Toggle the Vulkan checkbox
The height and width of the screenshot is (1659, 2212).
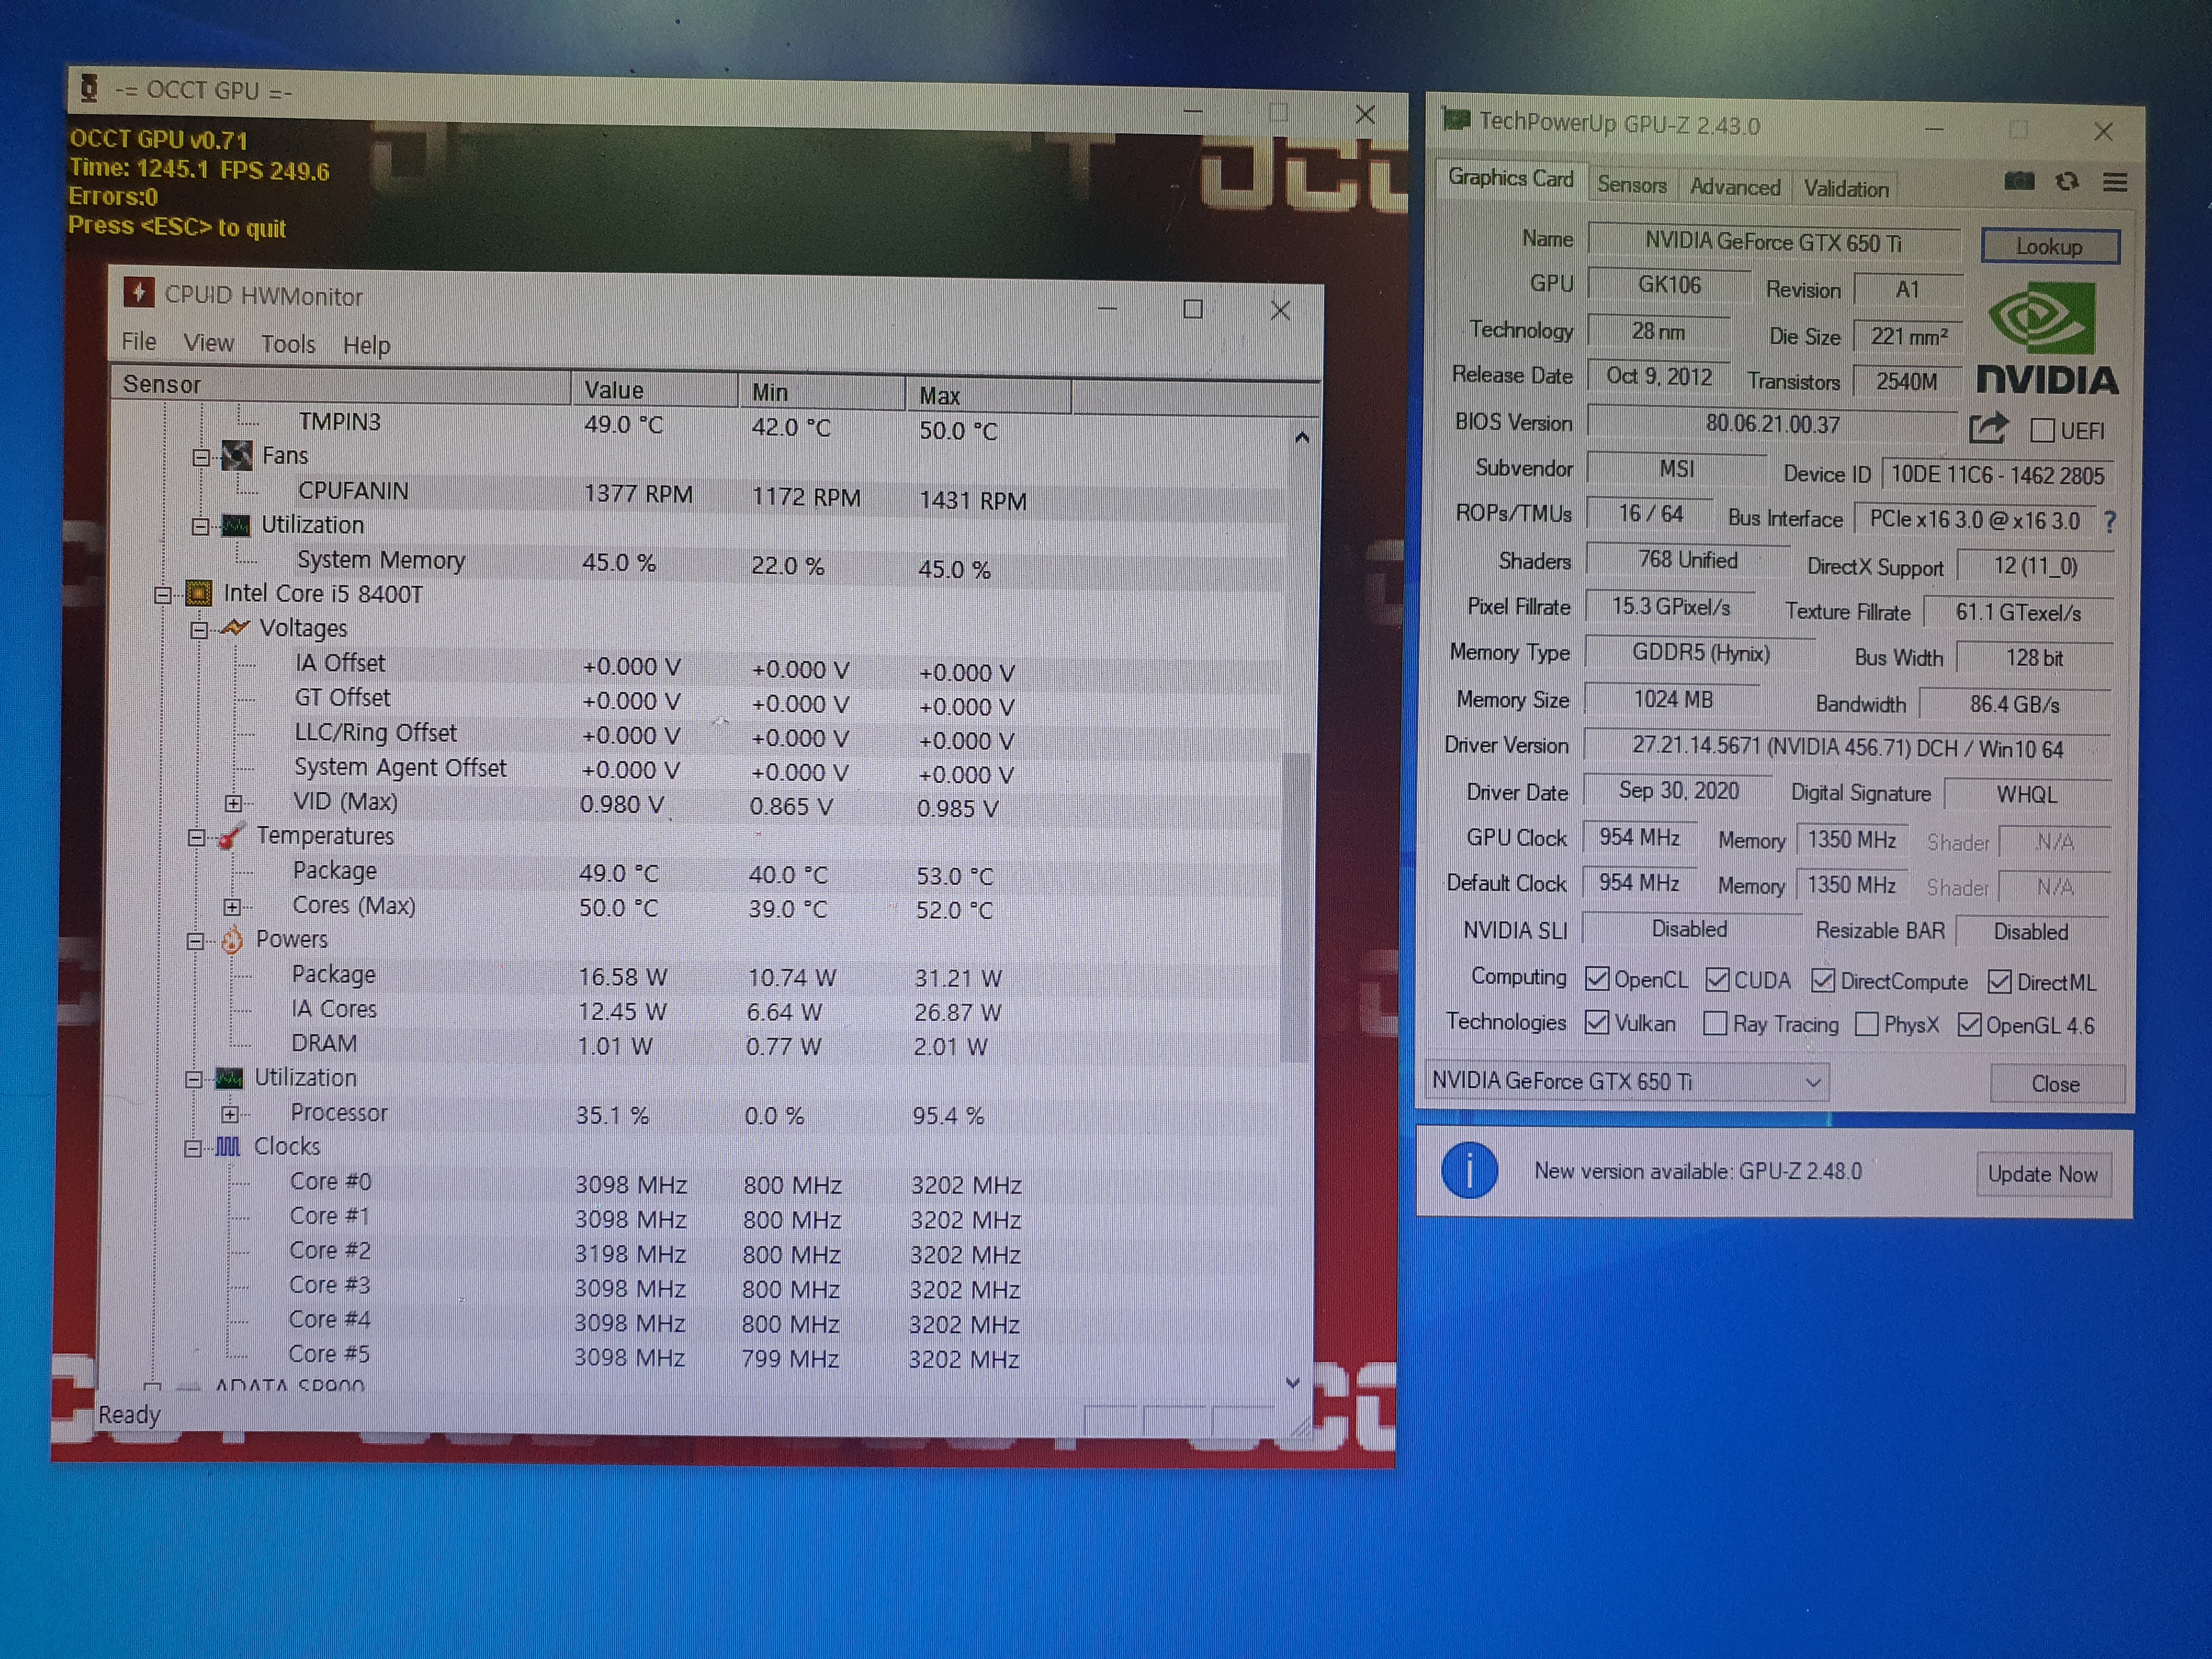click(1598, 1022)
